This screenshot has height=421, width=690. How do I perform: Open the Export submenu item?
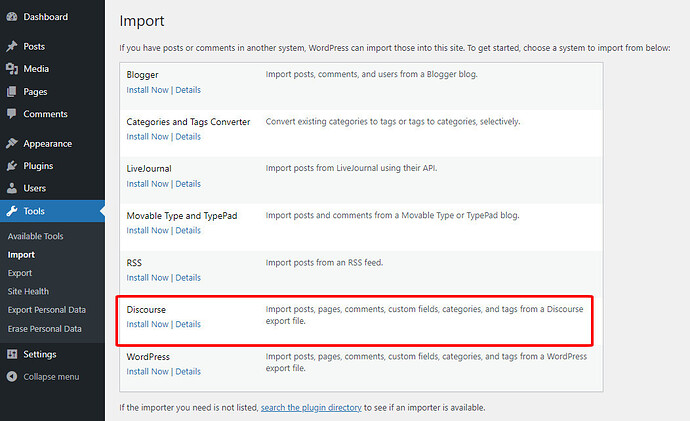(x=20, y=273)
